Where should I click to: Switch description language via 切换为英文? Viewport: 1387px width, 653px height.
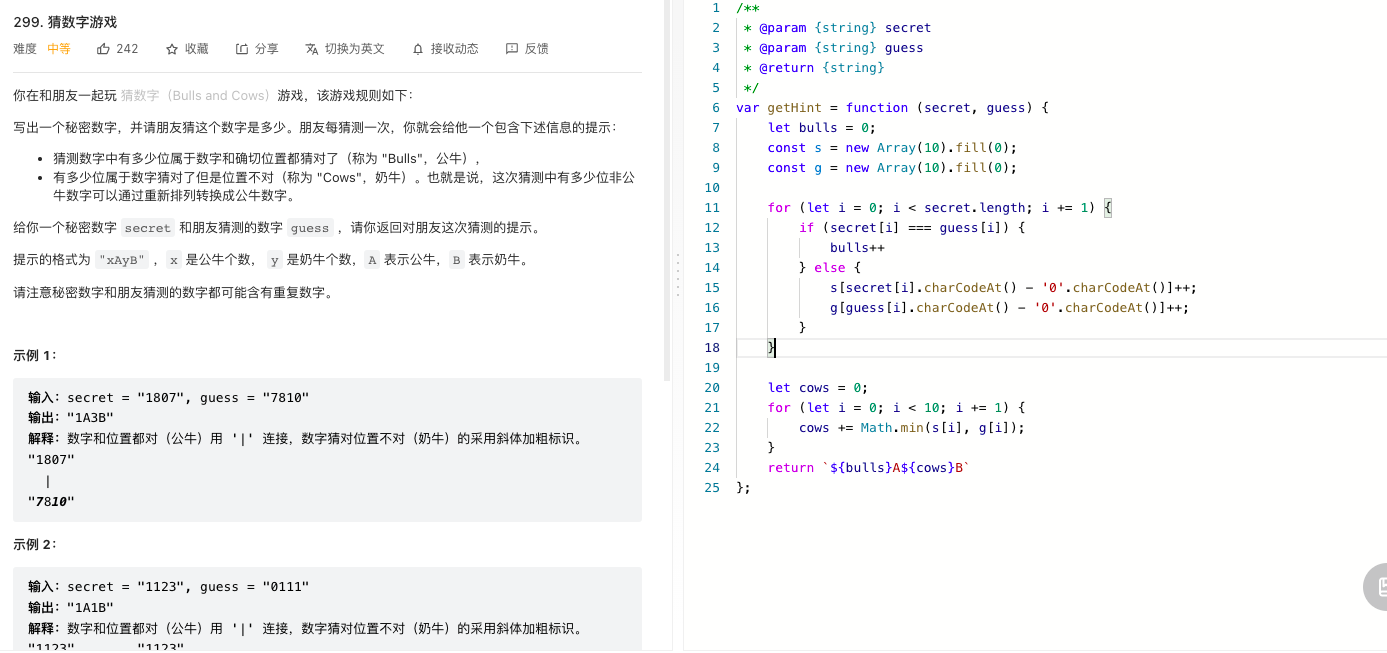click(x=345, y=49)
